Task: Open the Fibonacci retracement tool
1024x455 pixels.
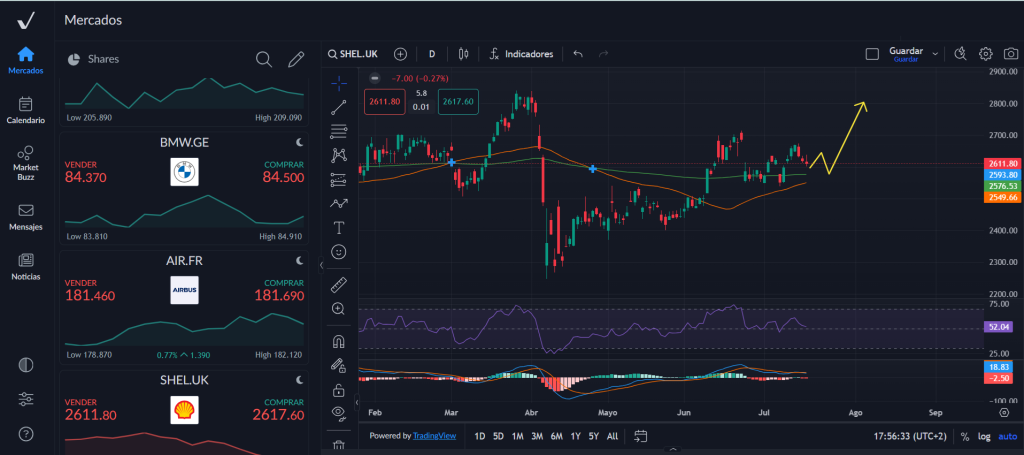Action: click(338, 131)
